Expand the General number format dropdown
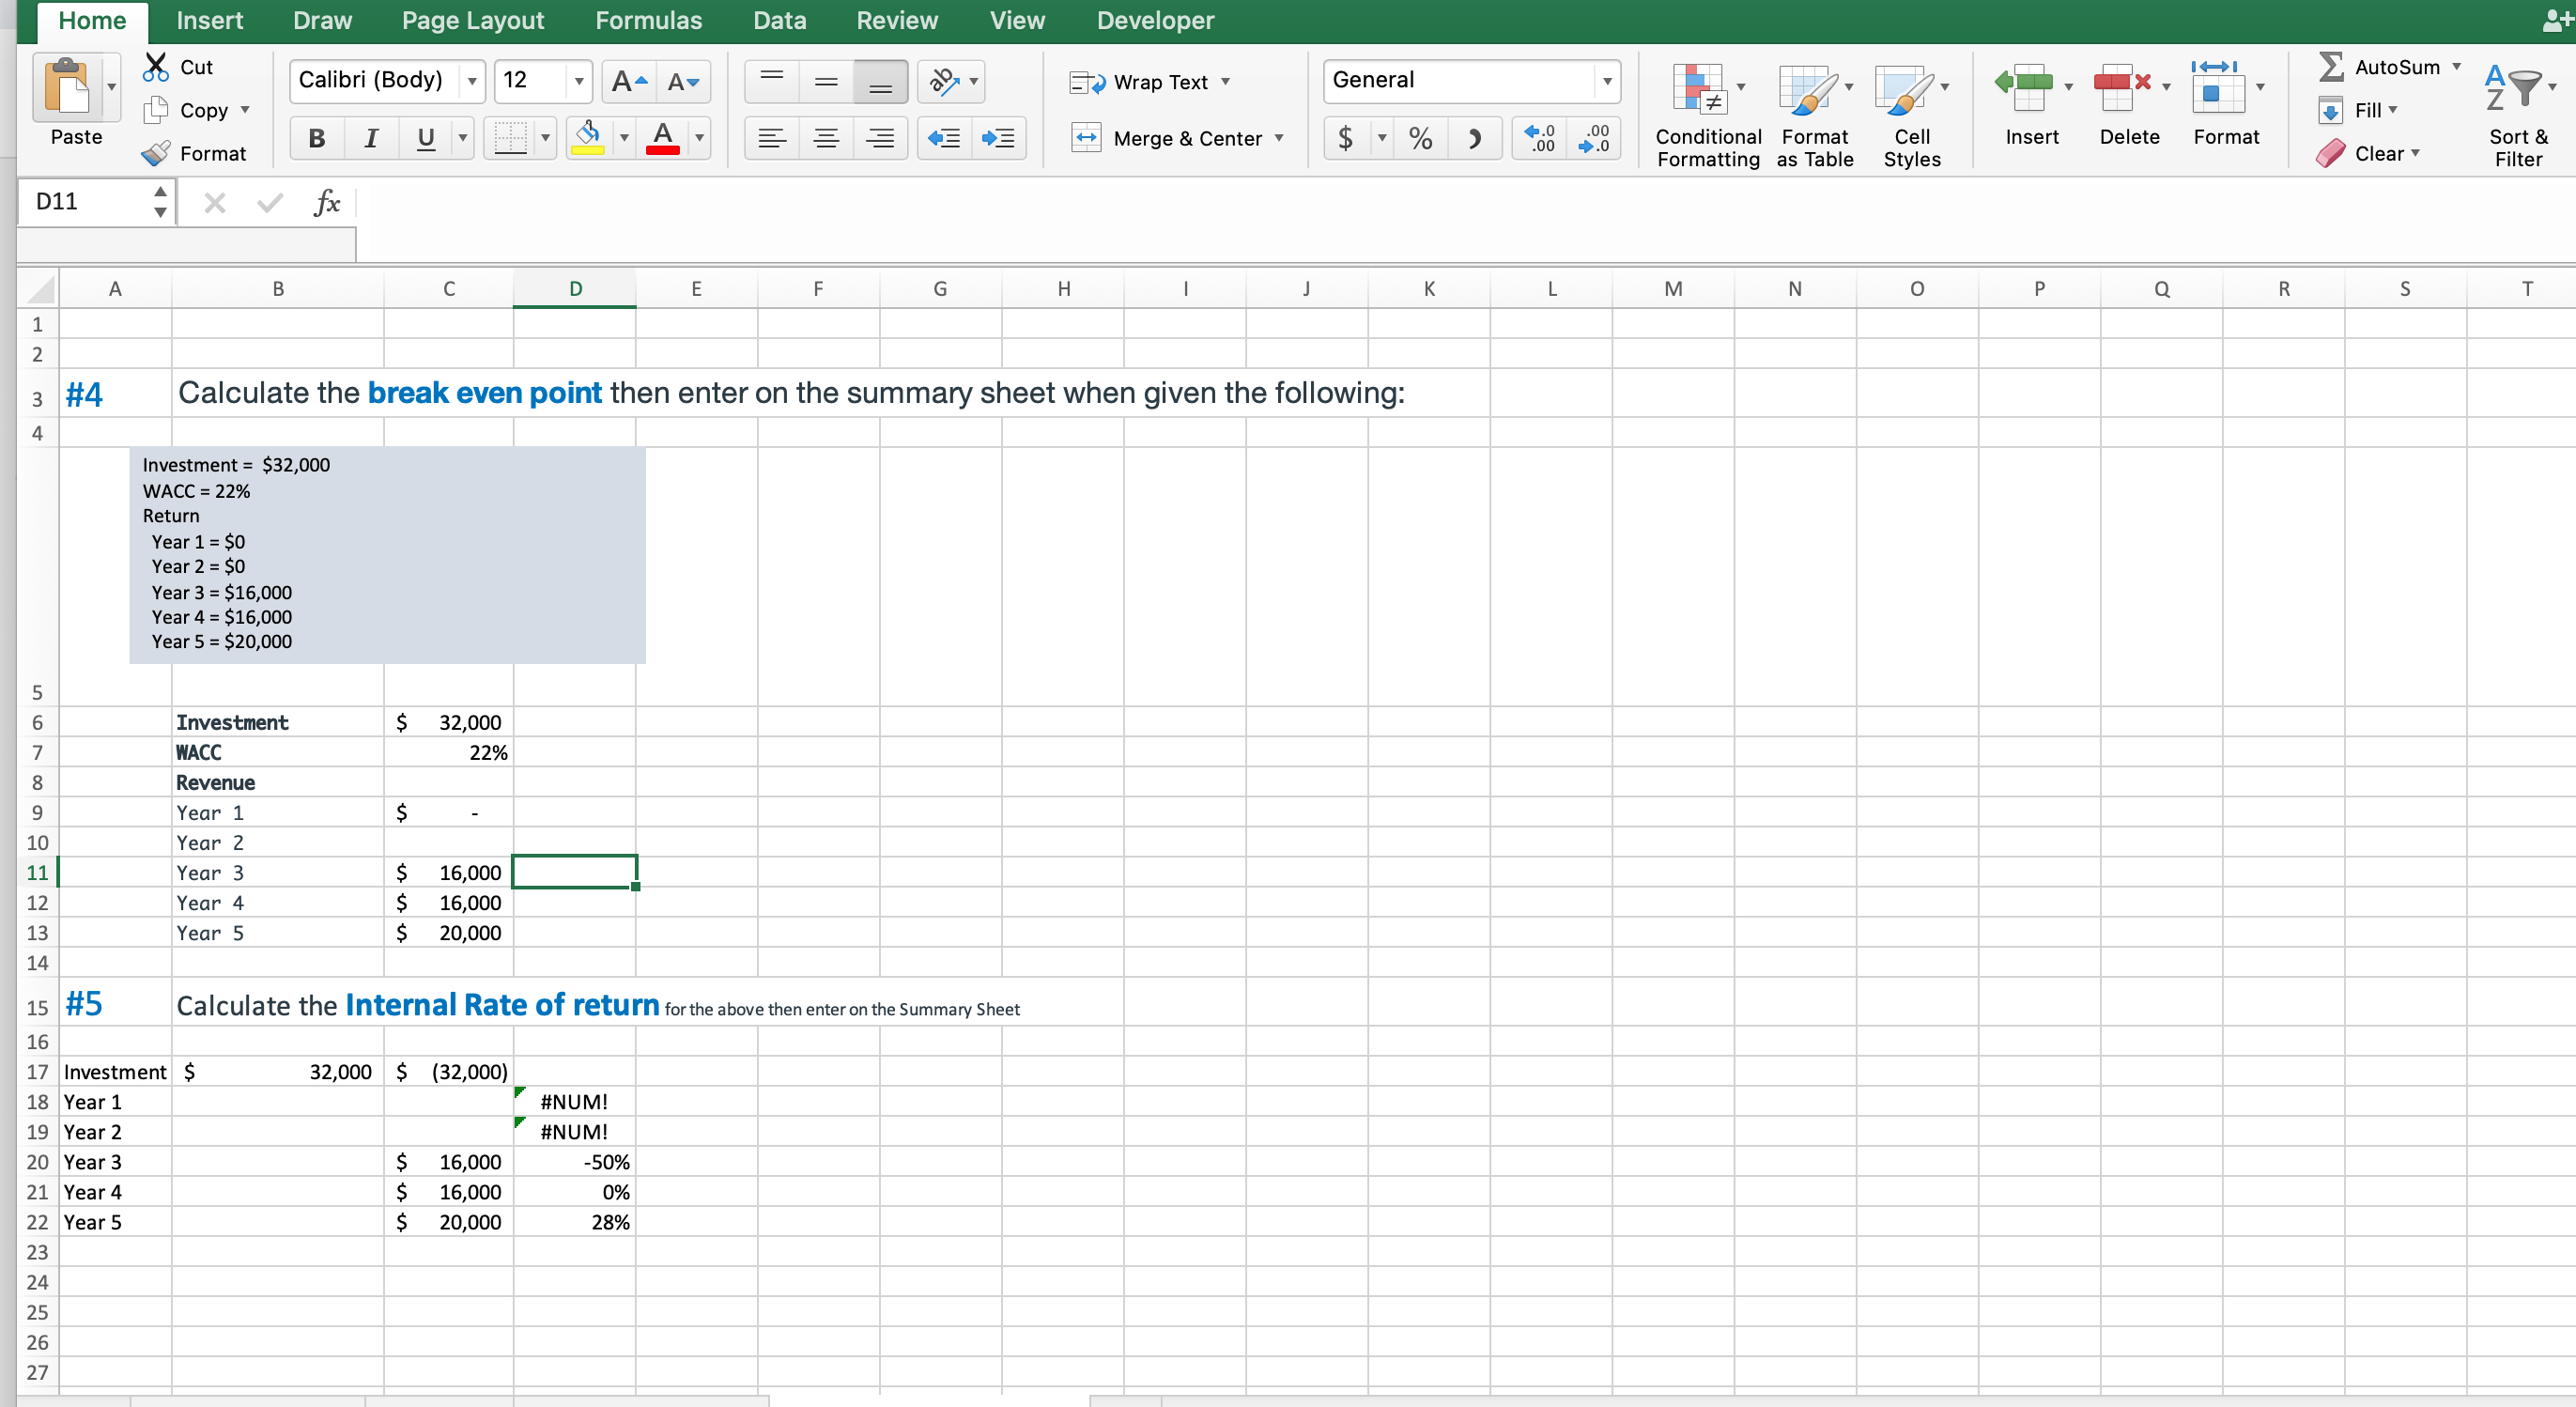This screenshot has width=2576, height=1407. pos(1606,81)
